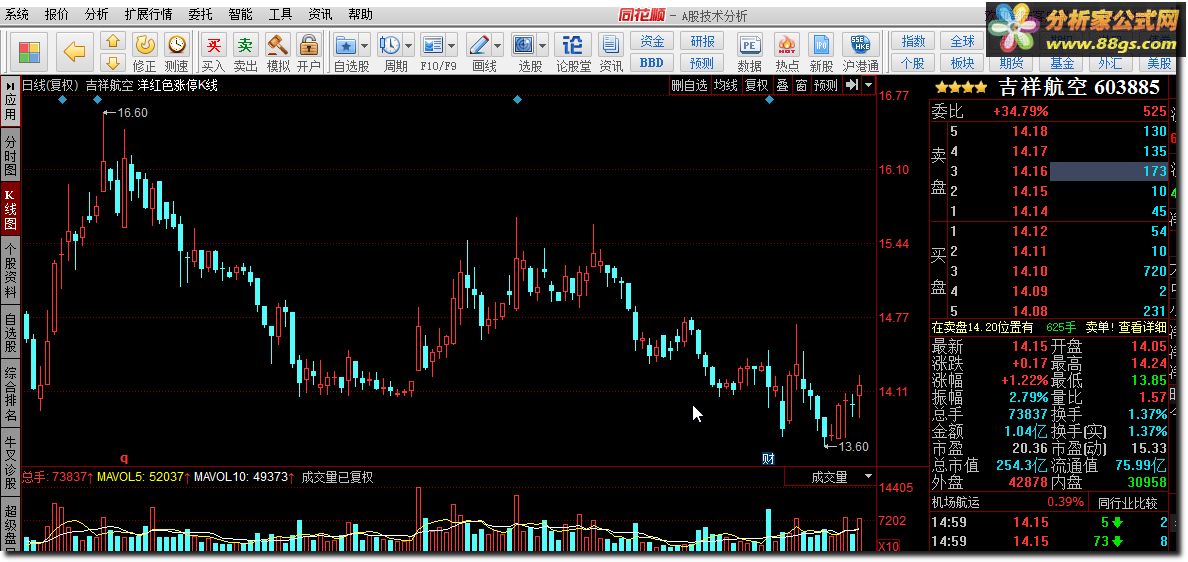Toggle 均线 moving averages display
Screen dimensions: 1188x562
click(x=726, y=85)
